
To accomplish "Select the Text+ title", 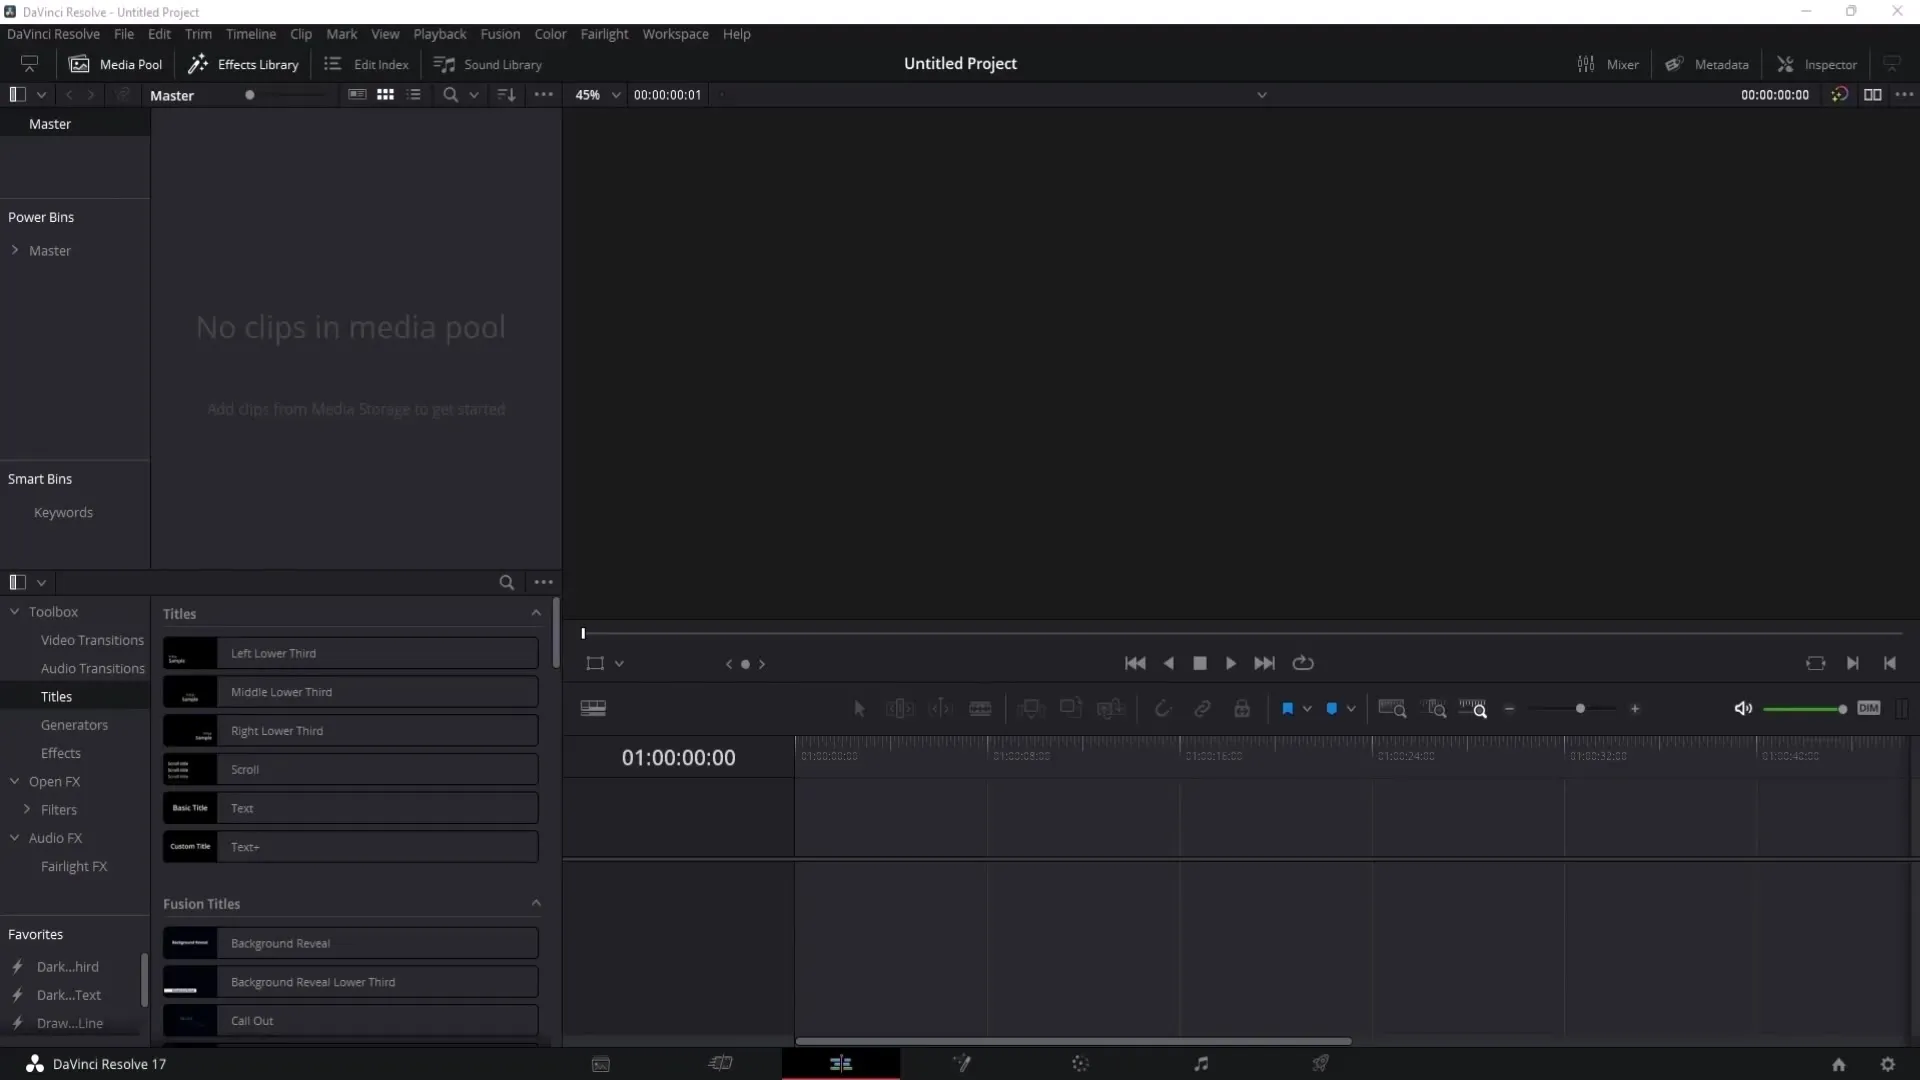I will pos(351,847).
